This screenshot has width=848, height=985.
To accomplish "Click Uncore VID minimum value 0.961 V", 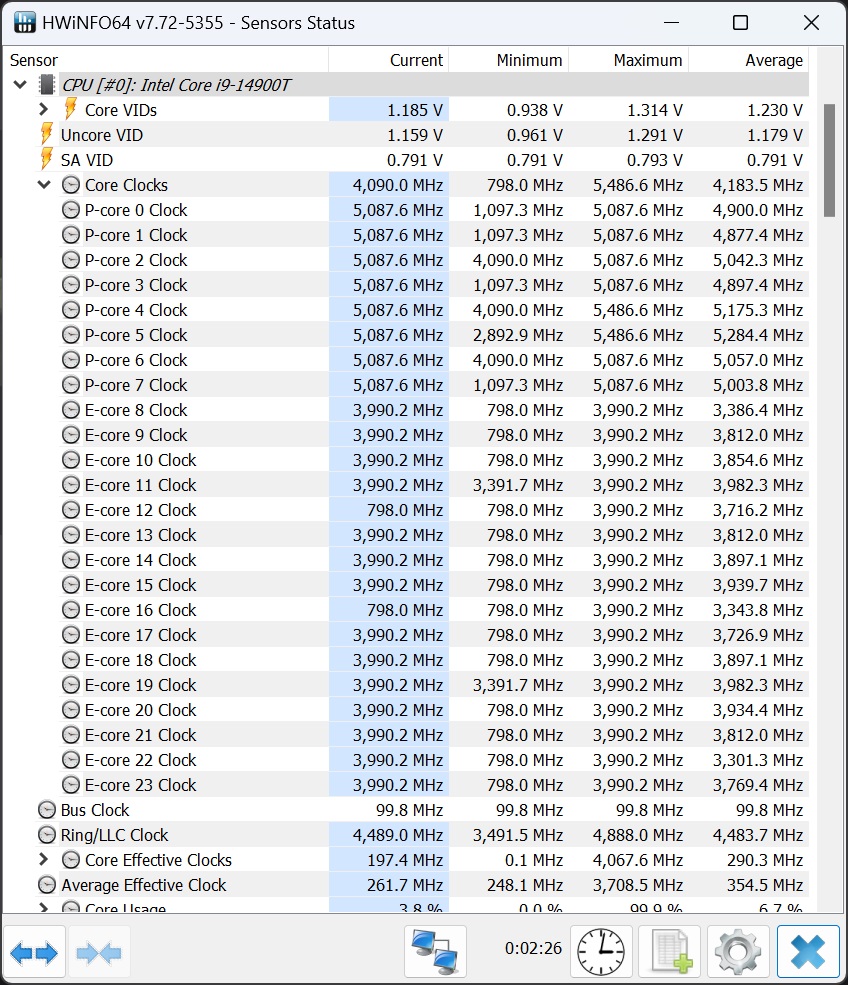I will coord(535,135).
